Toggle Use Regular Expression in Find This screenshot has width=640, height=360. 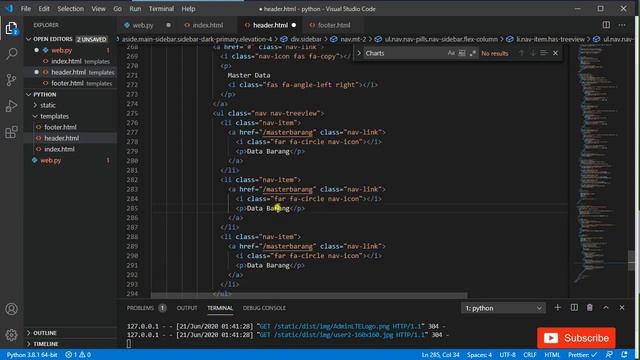click(473, 53)
